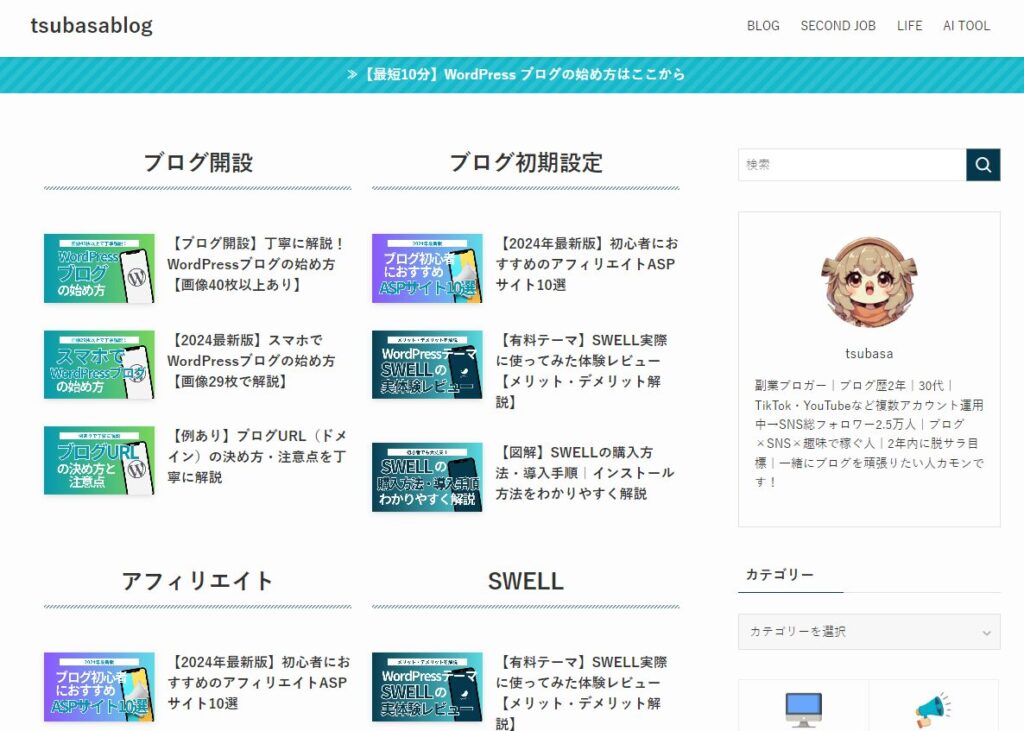Click ASPサイト10選 thumbnail under ブログ初期設定
Viewport: 1024px width, 731px height.
427,268
